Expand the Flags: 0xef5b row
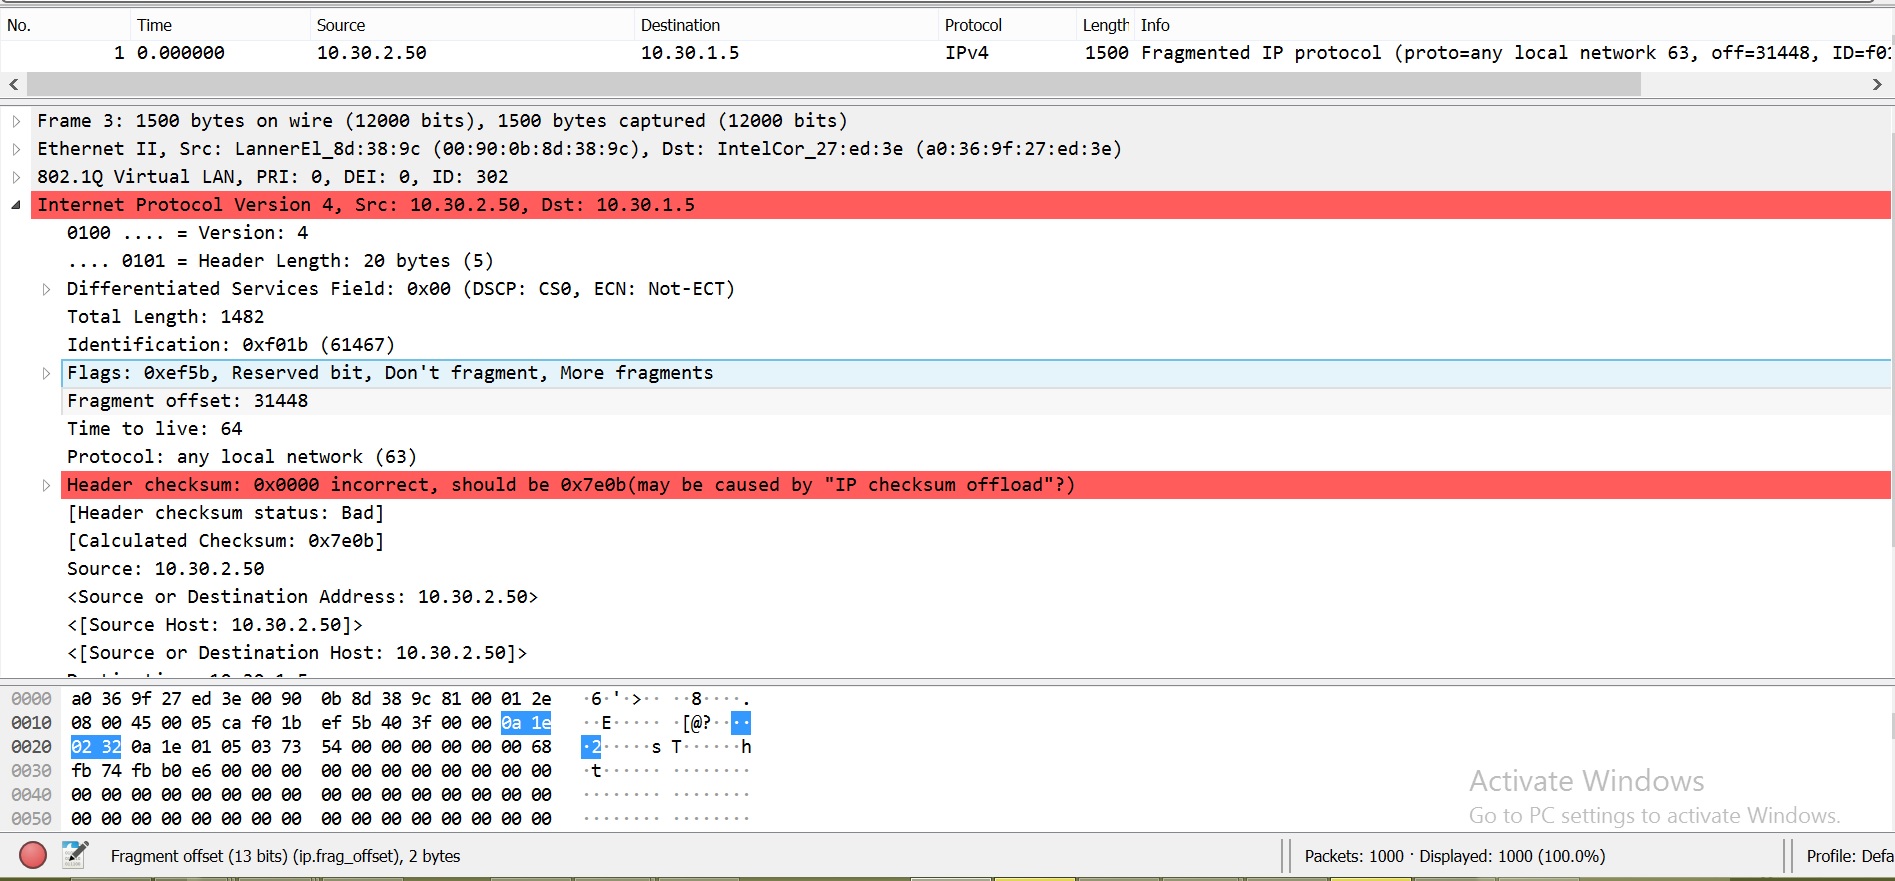Screen dimensions: 1895x881 (x=46, y=373)
